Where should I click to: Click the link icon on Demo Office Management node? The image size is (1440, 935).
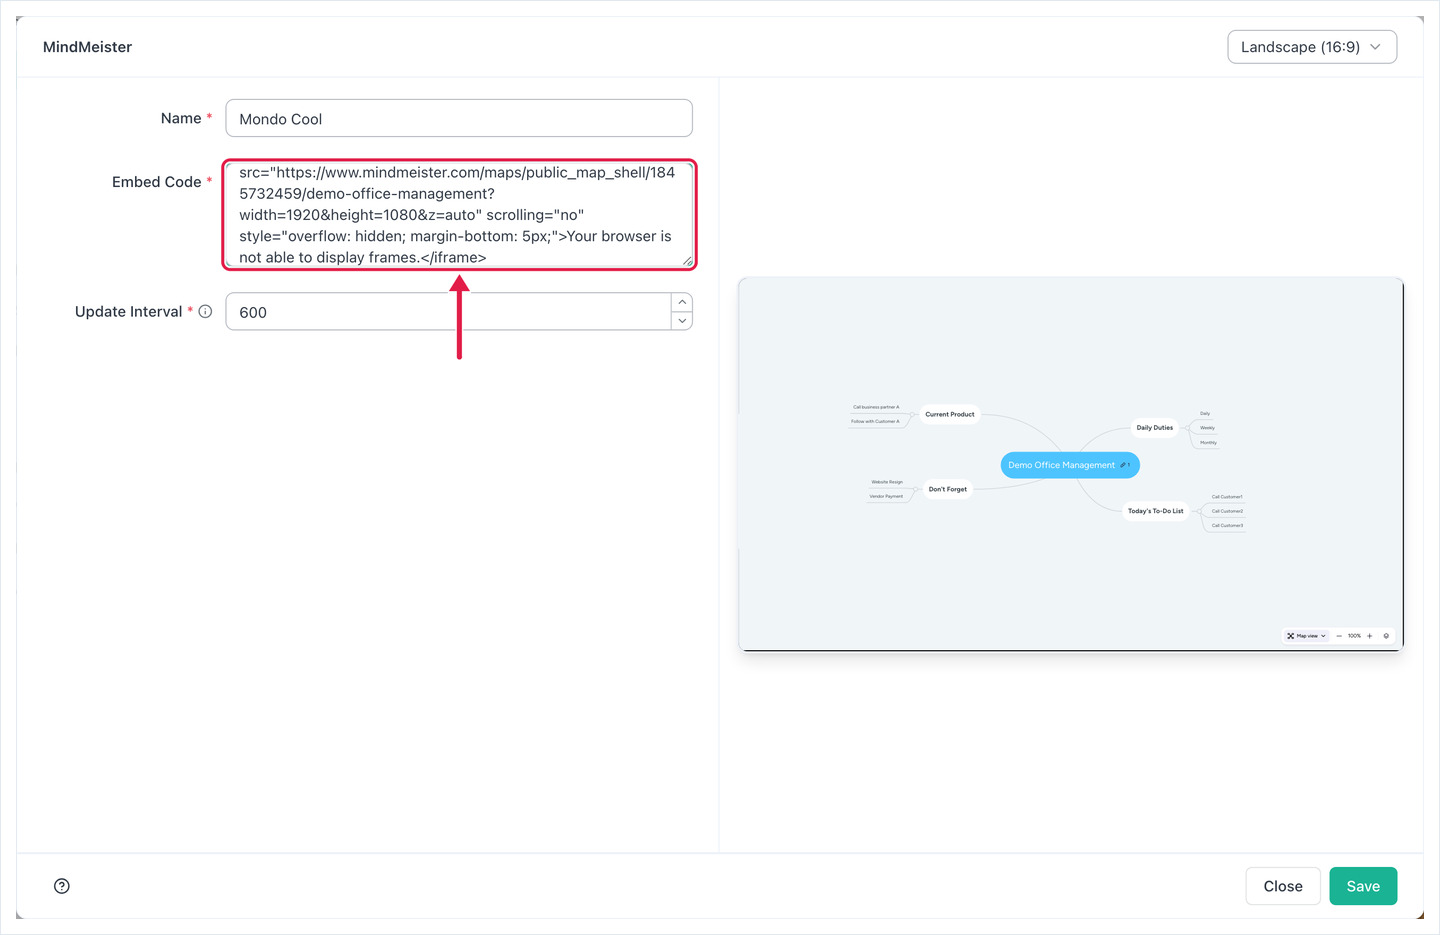click(1124, 465)
